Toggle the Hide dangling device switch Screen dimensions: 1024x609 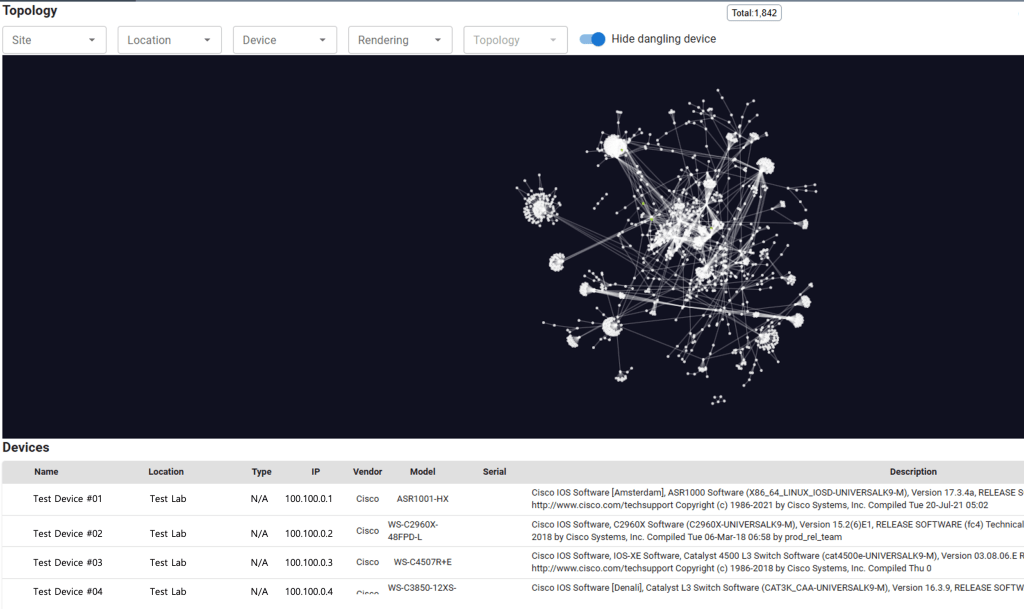593,39
